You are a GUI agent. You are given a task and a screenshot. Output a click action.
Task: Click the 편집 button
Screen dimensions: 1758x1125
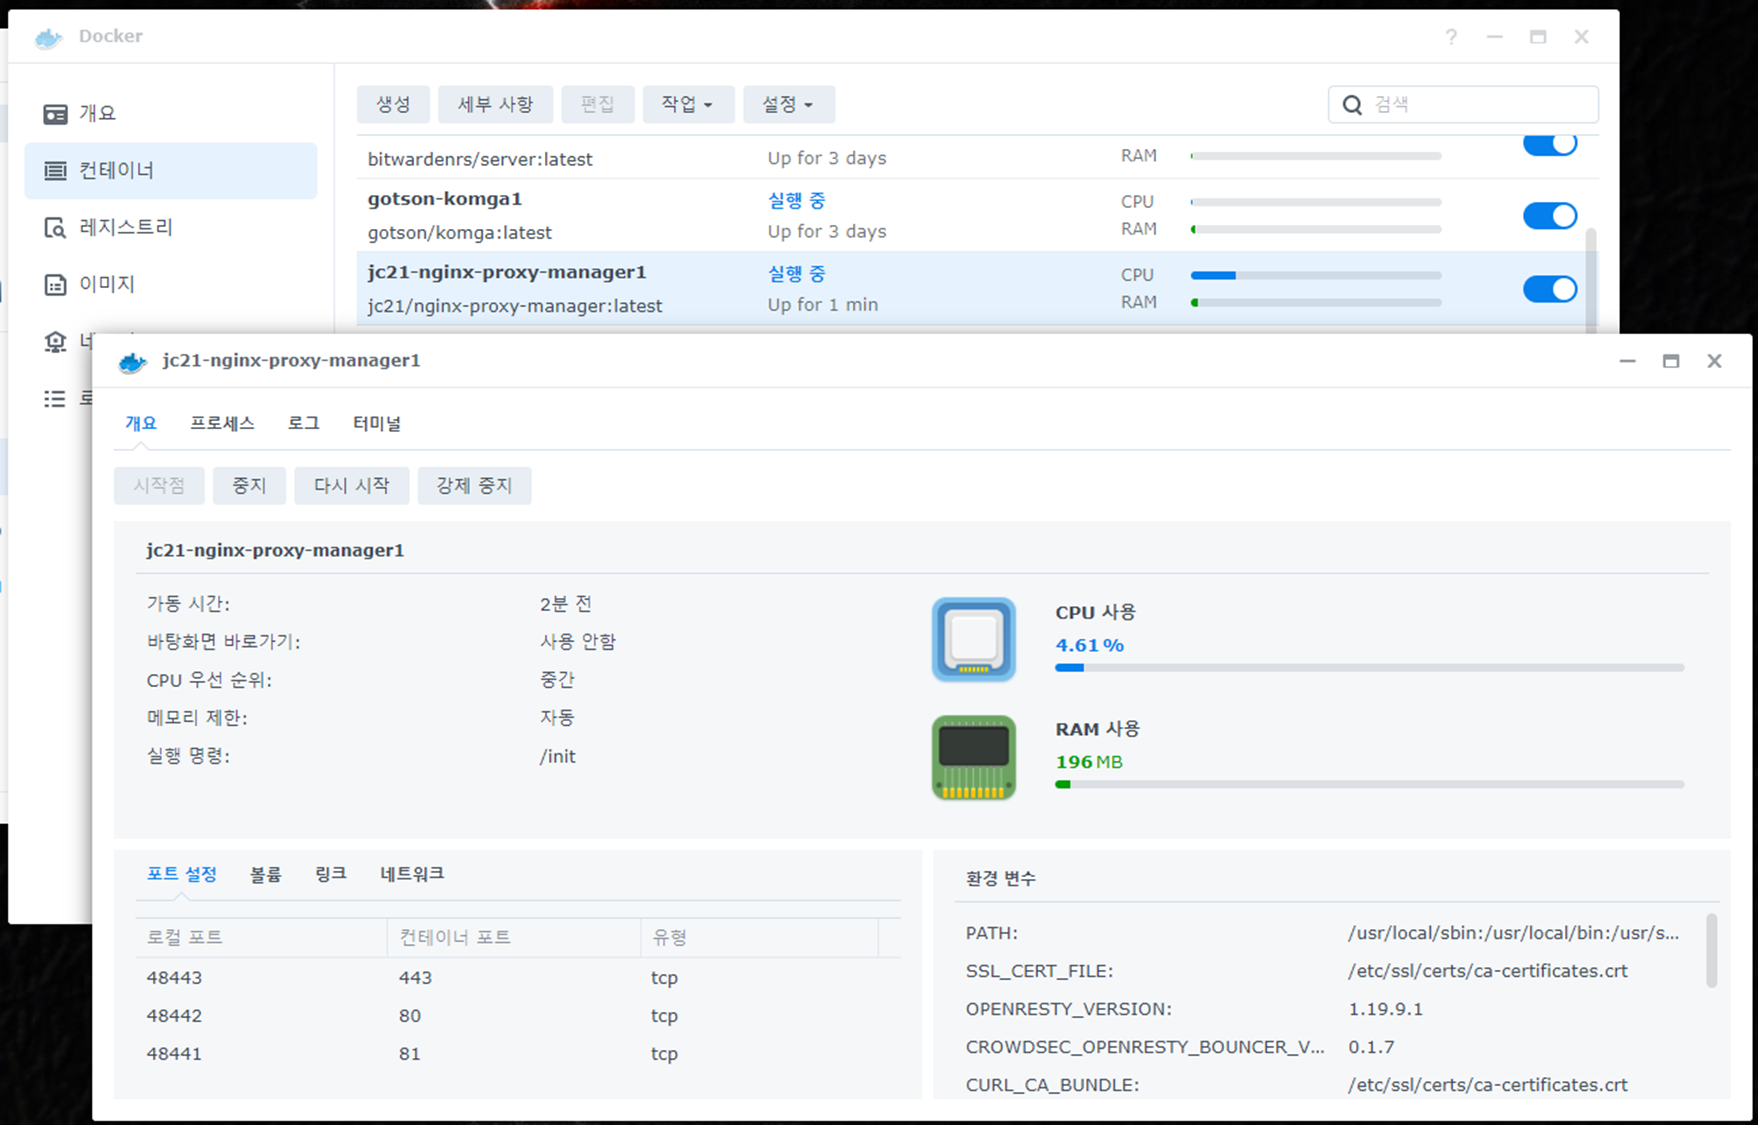coord(598,104)
